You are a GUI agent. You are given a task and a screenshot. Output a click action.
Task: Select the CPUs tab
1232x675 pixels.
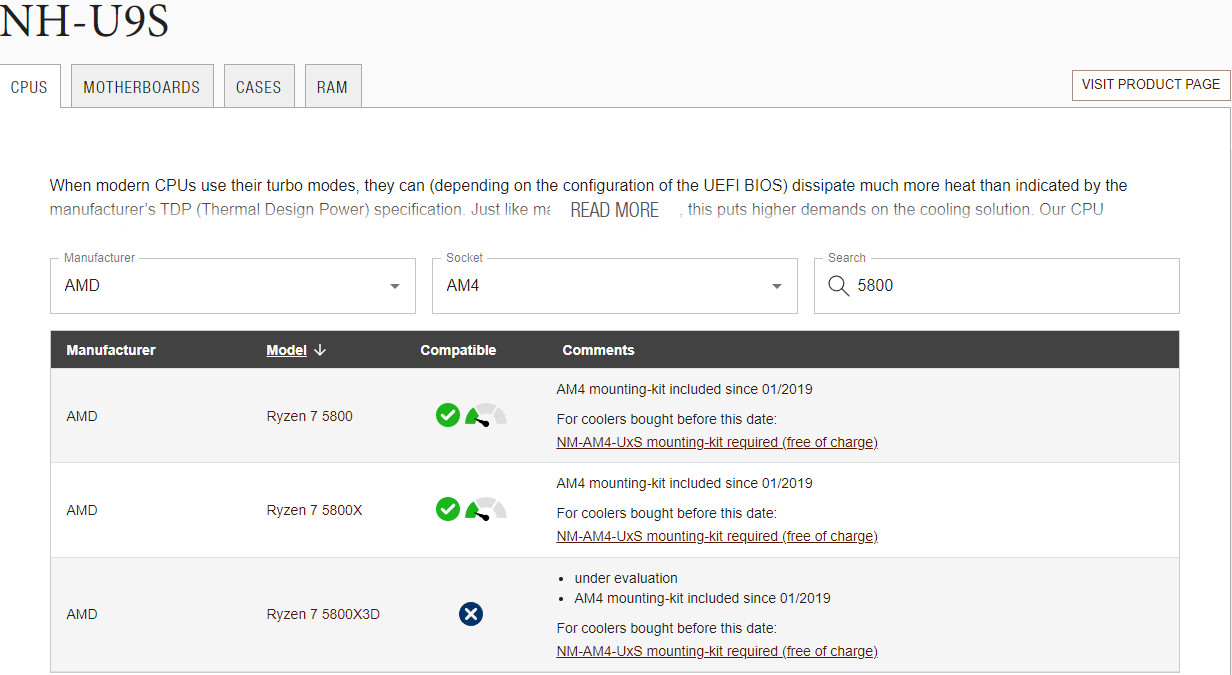pyautogui.click(x=29, y=87)
